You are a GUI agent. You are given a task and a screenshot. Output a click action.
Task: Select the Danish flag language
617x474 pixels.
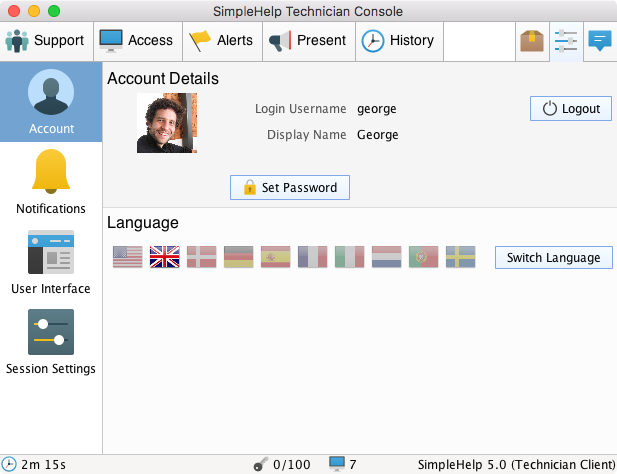[x=201, y=257]
